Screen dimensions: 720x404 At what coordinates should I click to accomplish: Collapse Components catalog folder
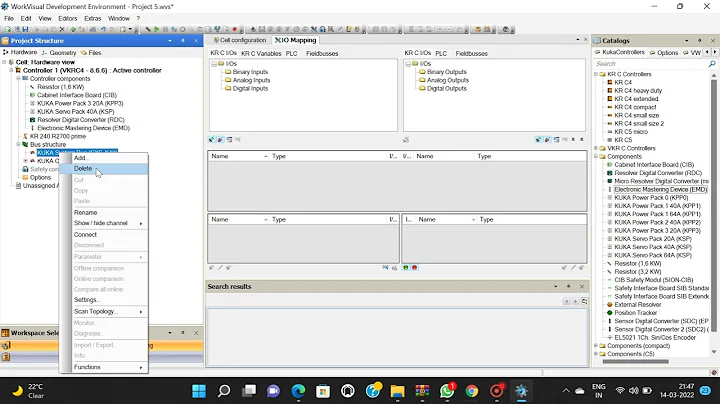tap(596, 157)
